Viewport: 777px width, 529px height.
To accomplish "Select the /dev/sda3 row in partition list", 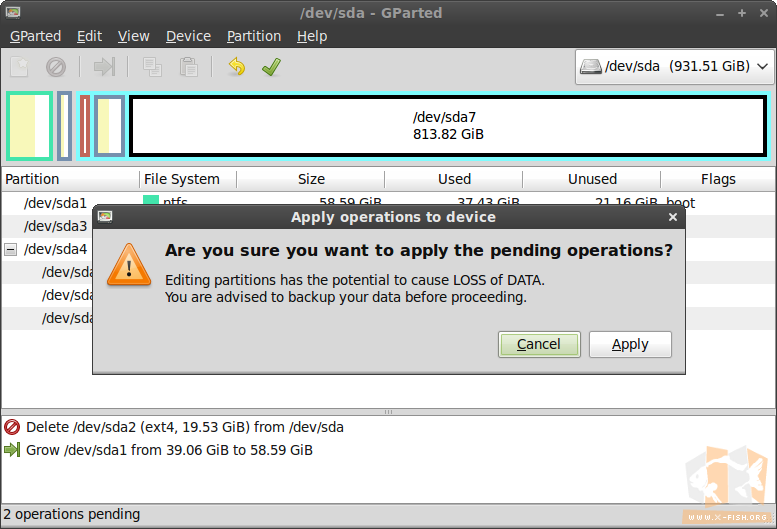I will coord(55,226).
